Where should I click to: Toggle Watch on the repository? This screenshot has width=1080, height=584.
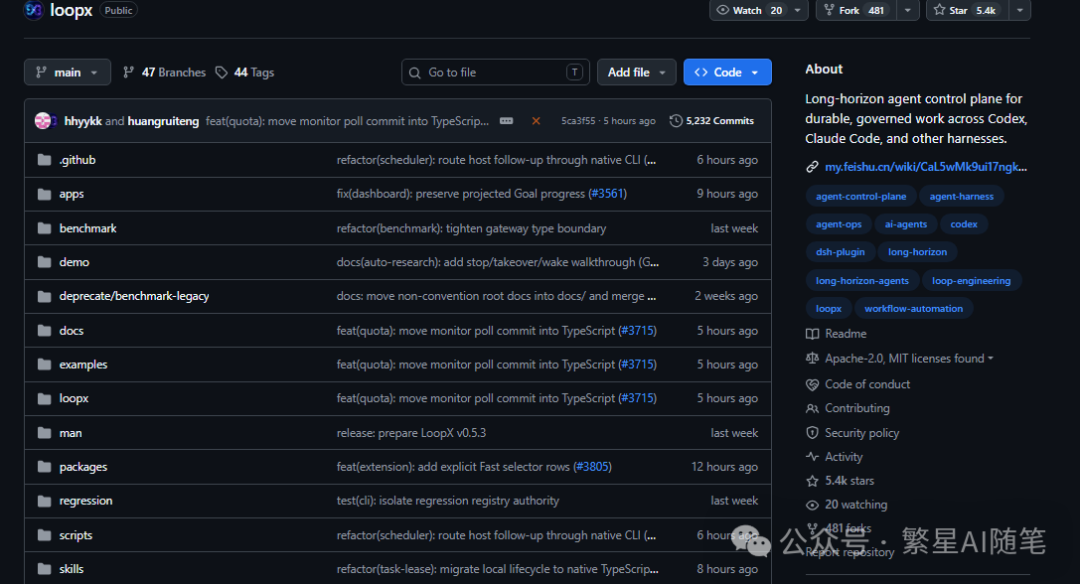[x=749, y=10]
